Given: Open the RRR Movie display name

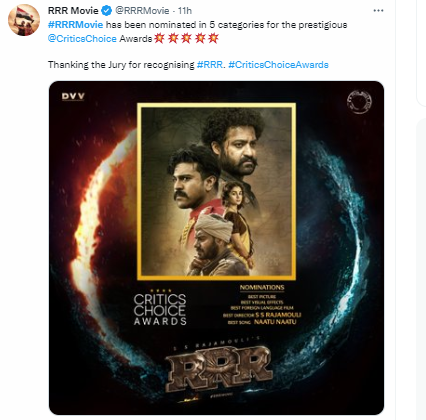Looking at the screenshot, I should [73, 11].
